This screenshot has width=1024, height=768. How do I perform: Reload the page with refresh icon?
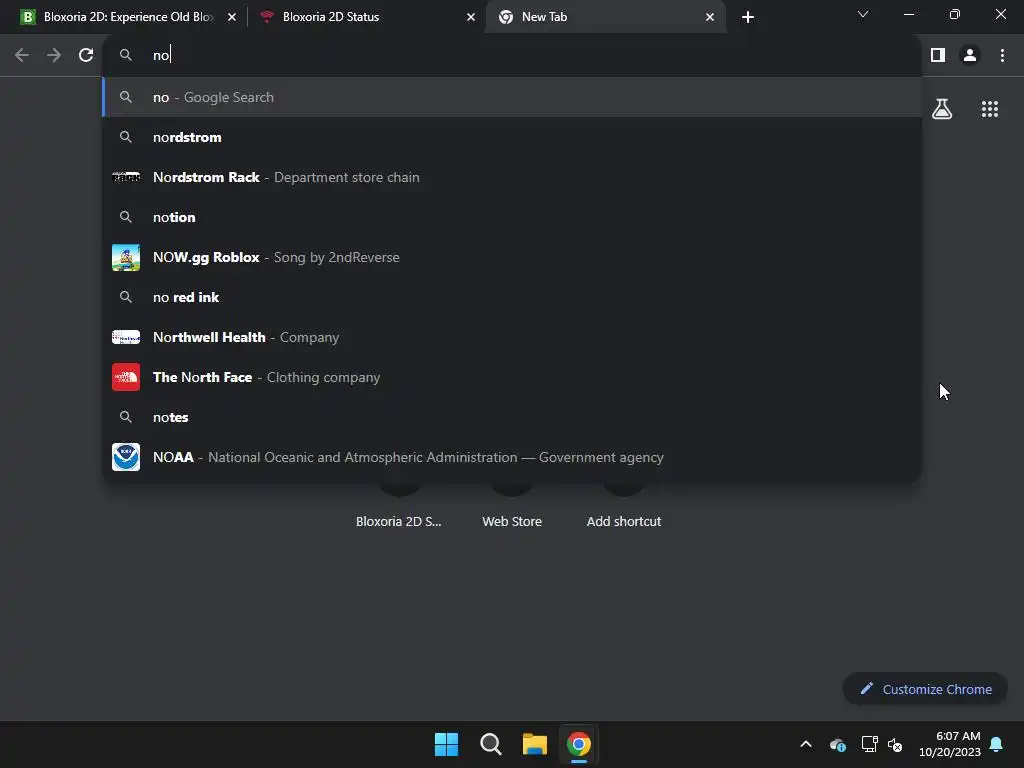(x=86, y=55)
